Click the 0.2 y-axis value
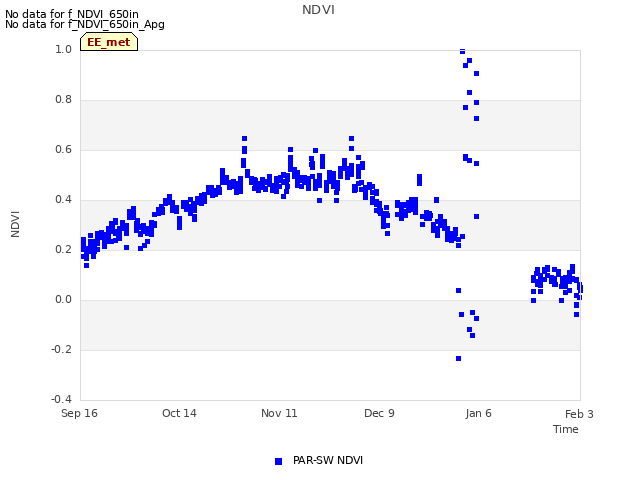The image size is (640, 480). coord(63,249)
